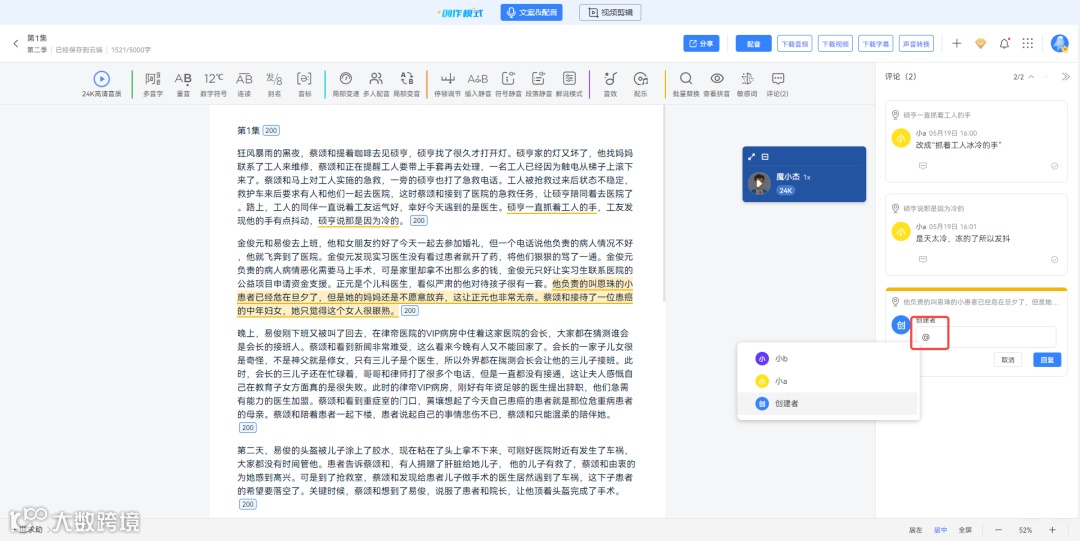Open the user avatar menu
This screenshot has width=1080, height=541.
pyautogui.click(x=1059, y=43)
